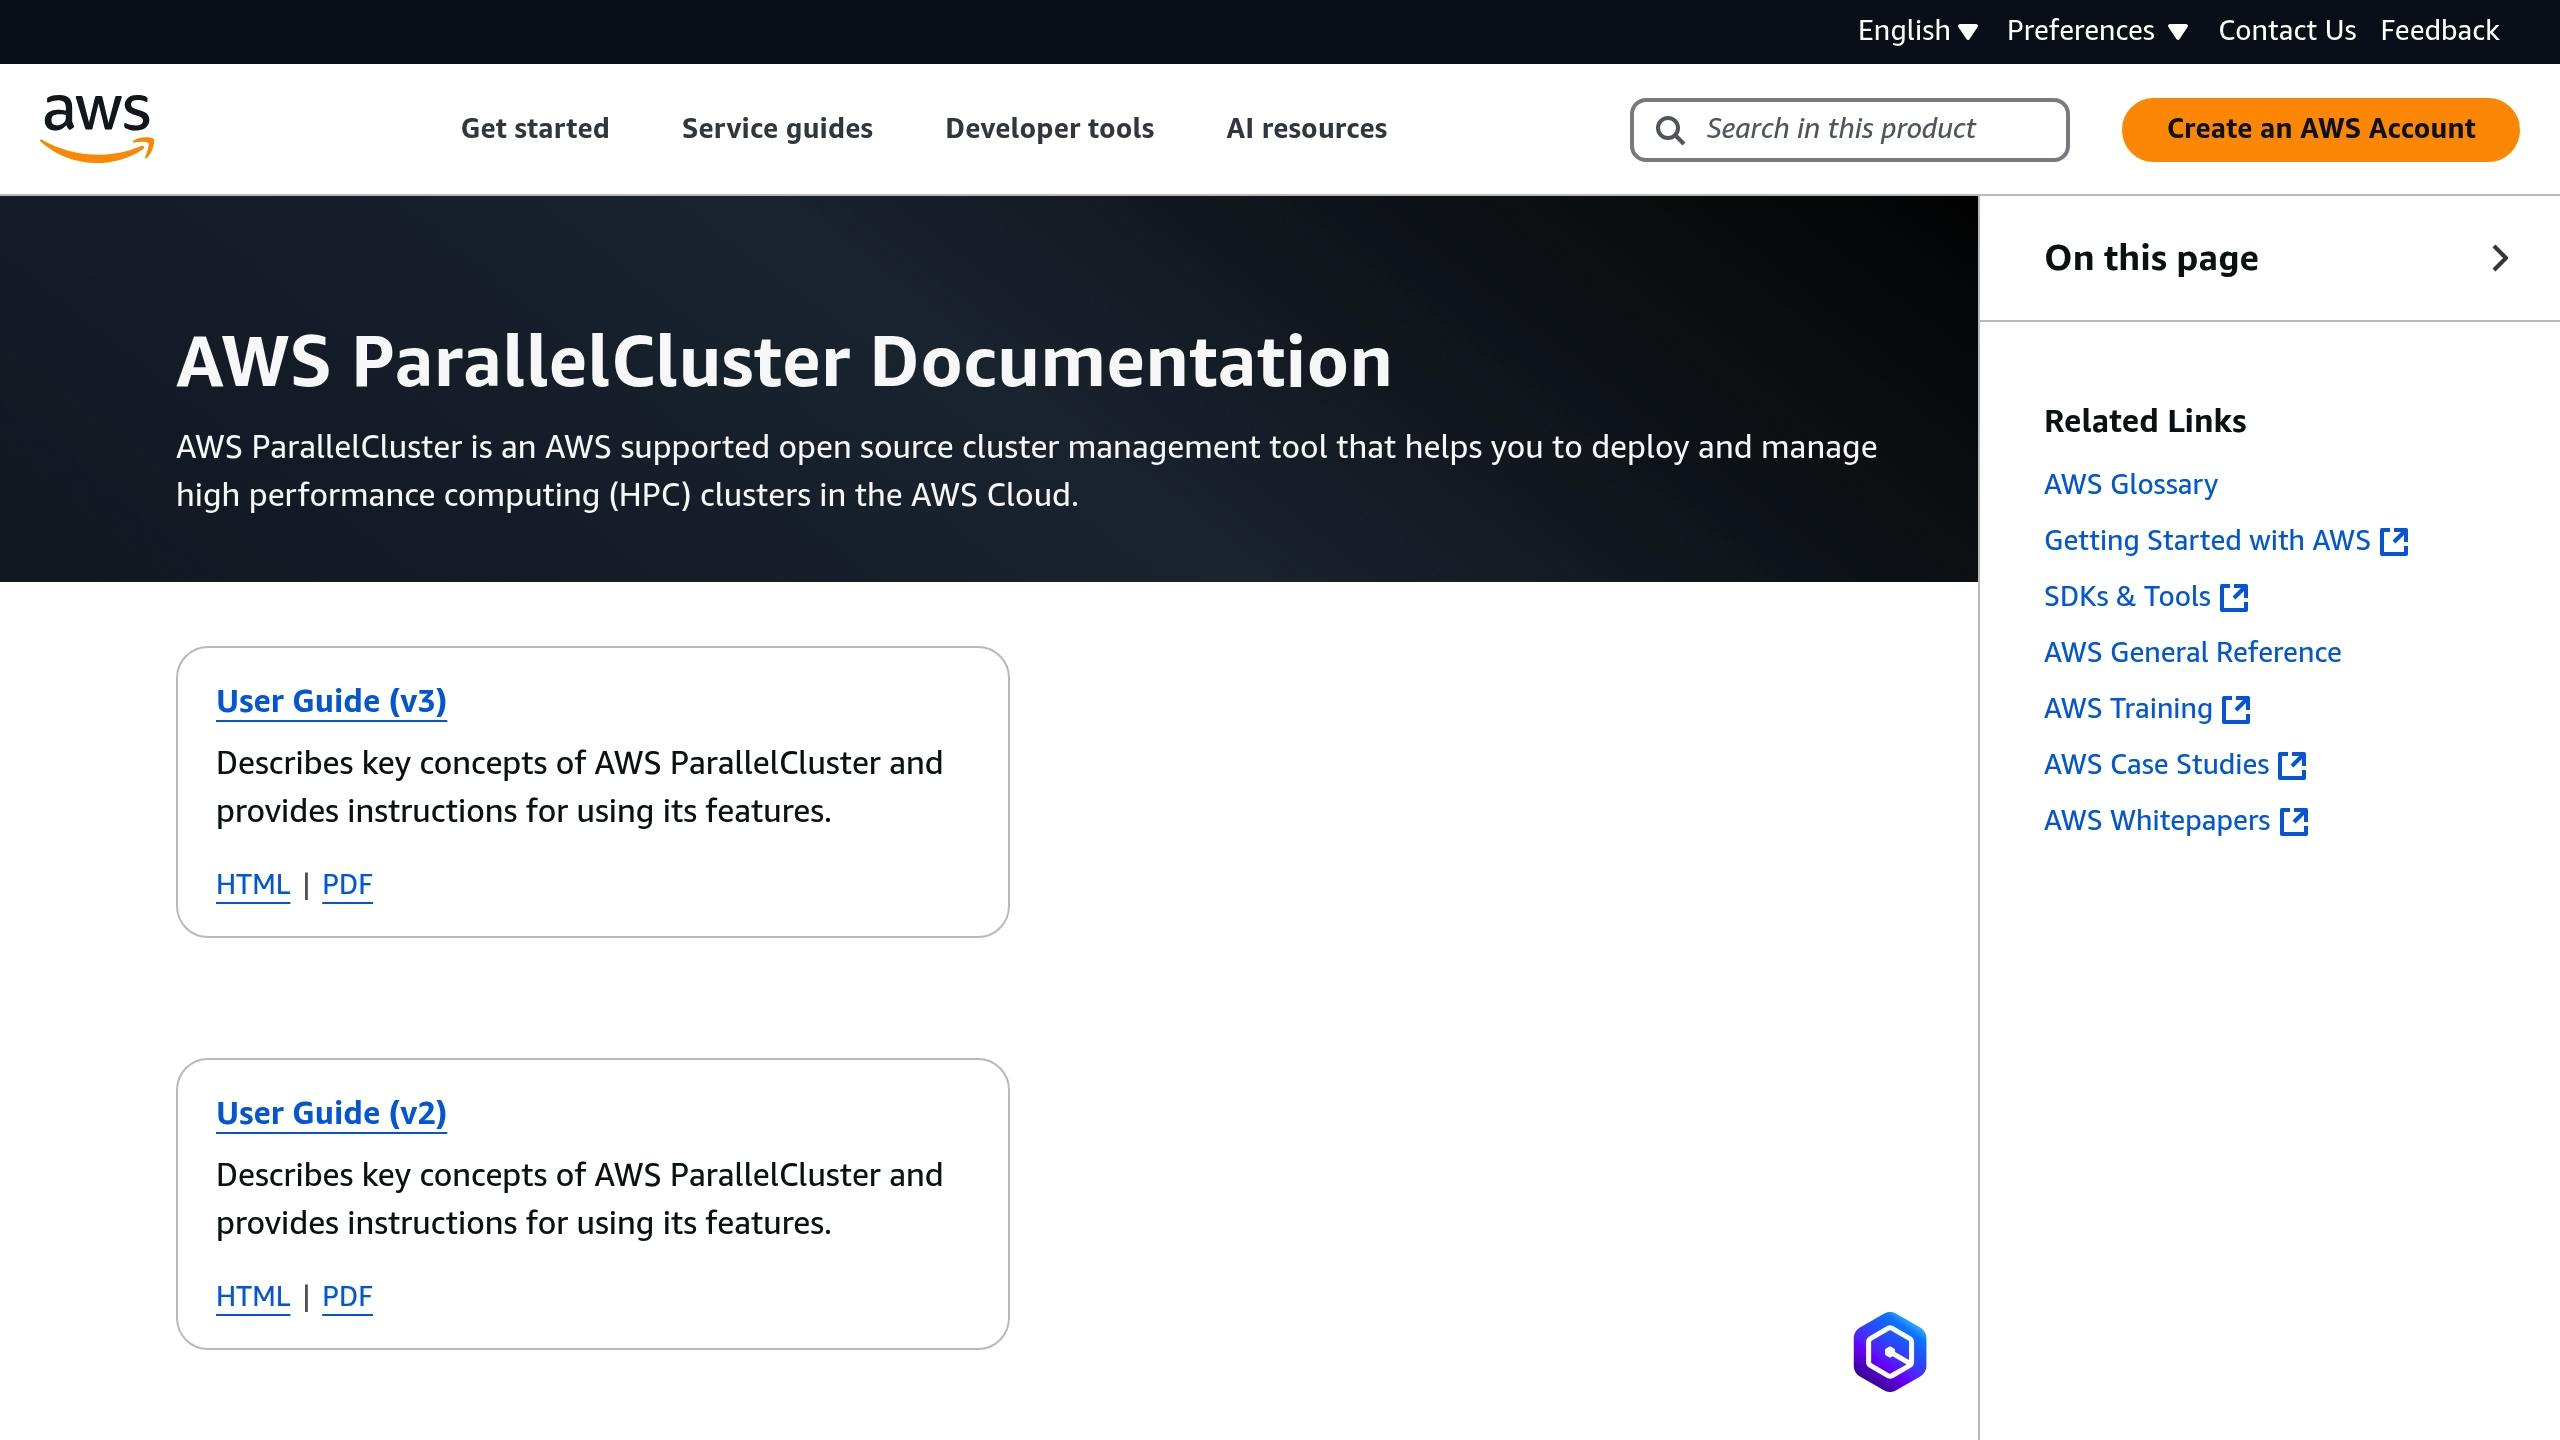Image resolution: width=2560 pixels, height=1440 pixels.
Task: Click the AWS logo
Action: (x=97, y=128)
